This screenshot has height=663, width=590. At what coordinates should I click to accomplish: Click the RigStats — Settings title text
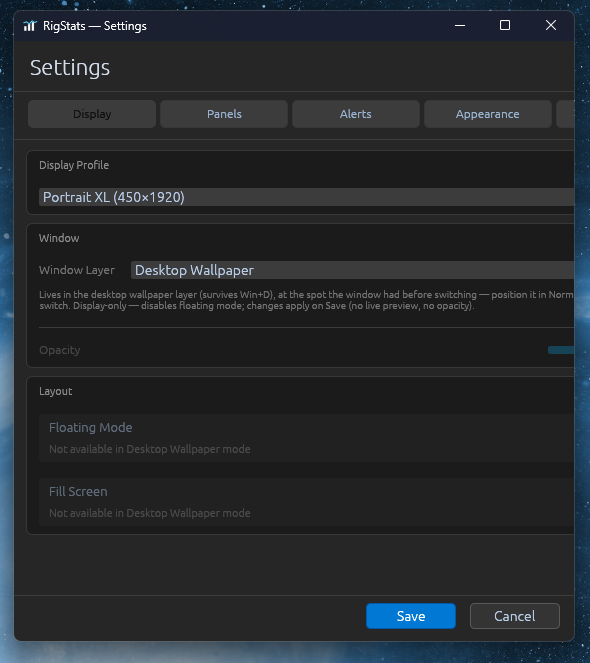click(x=95, y=26)
